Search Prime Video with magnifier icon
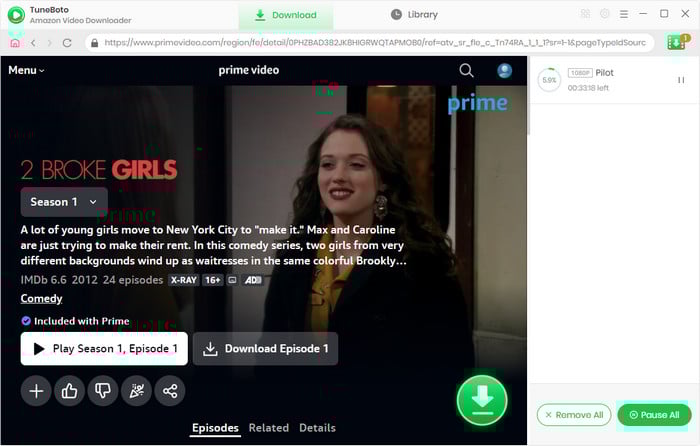 click(x=466, y=70)
